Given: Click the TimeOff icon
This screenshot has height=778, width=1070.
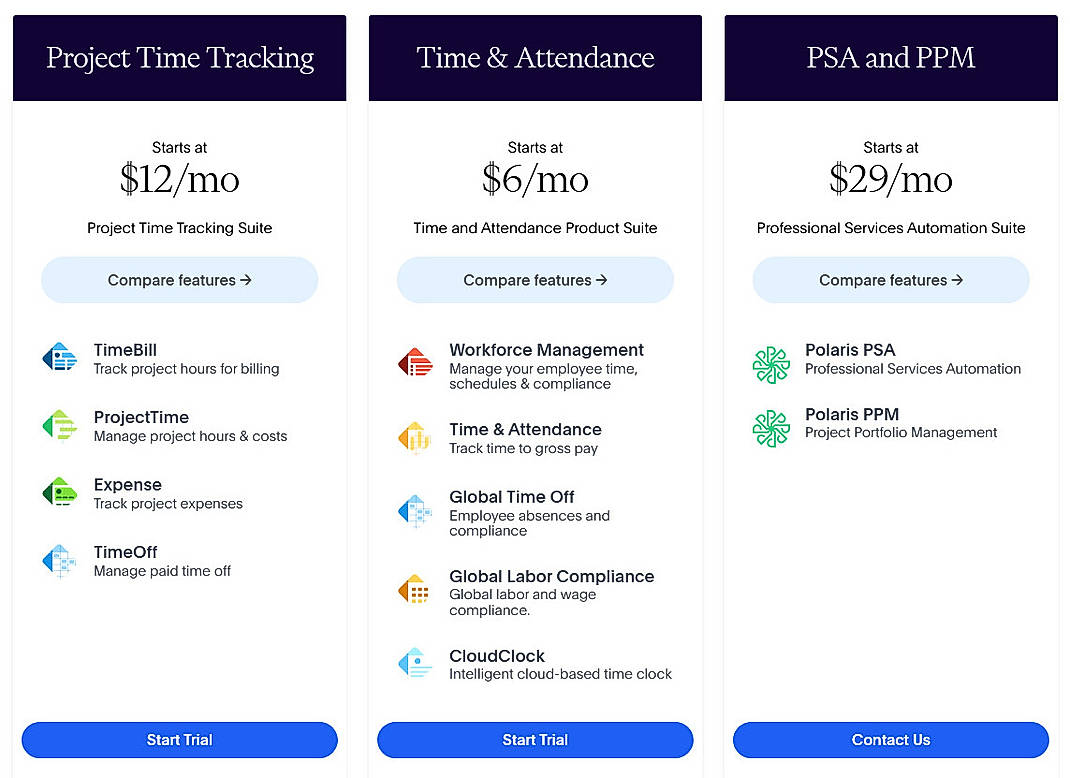Looking at the screenshot, I should 60,559.
